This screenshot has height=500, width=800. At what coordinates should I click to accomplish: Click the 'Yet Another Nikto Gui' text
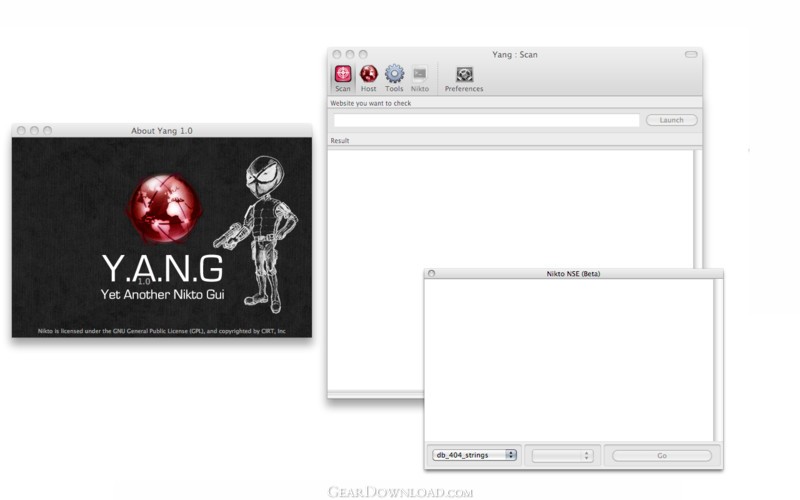coord(162,294)
